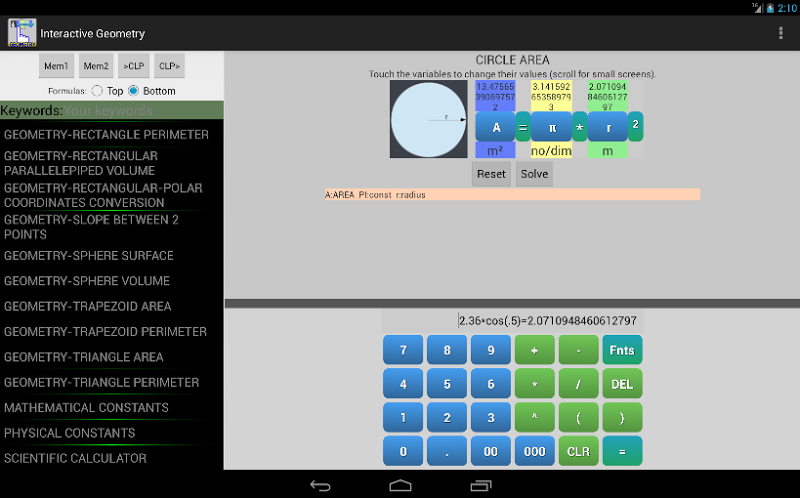The width and height of the screenshot is (800, 498).
Task: Click the Reset button
Action: click(491, 174)
